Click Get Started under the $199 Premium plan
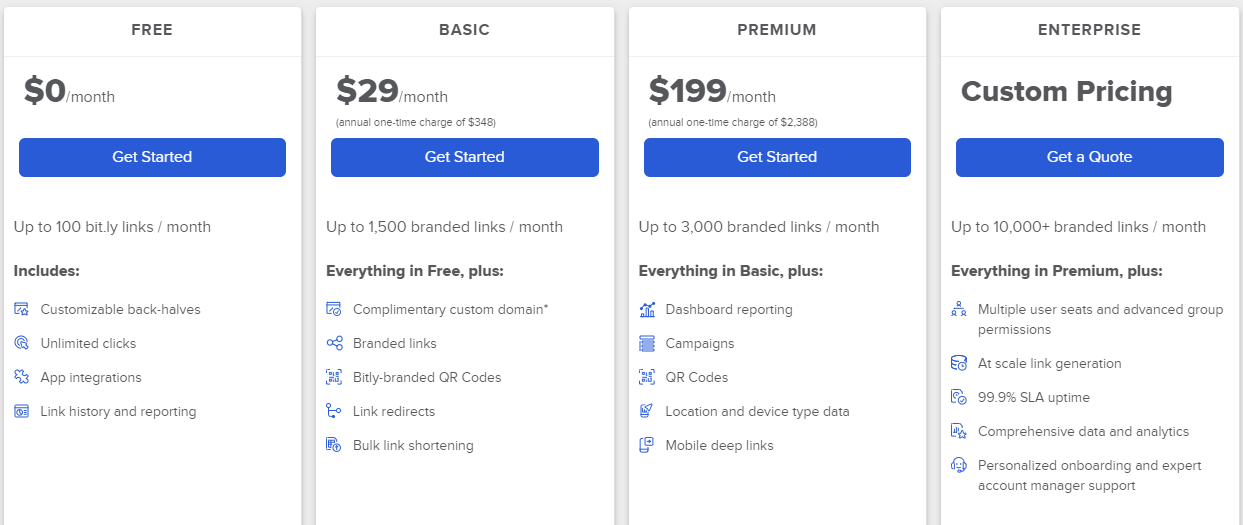1243x525 pixels. tap(777, 157)
